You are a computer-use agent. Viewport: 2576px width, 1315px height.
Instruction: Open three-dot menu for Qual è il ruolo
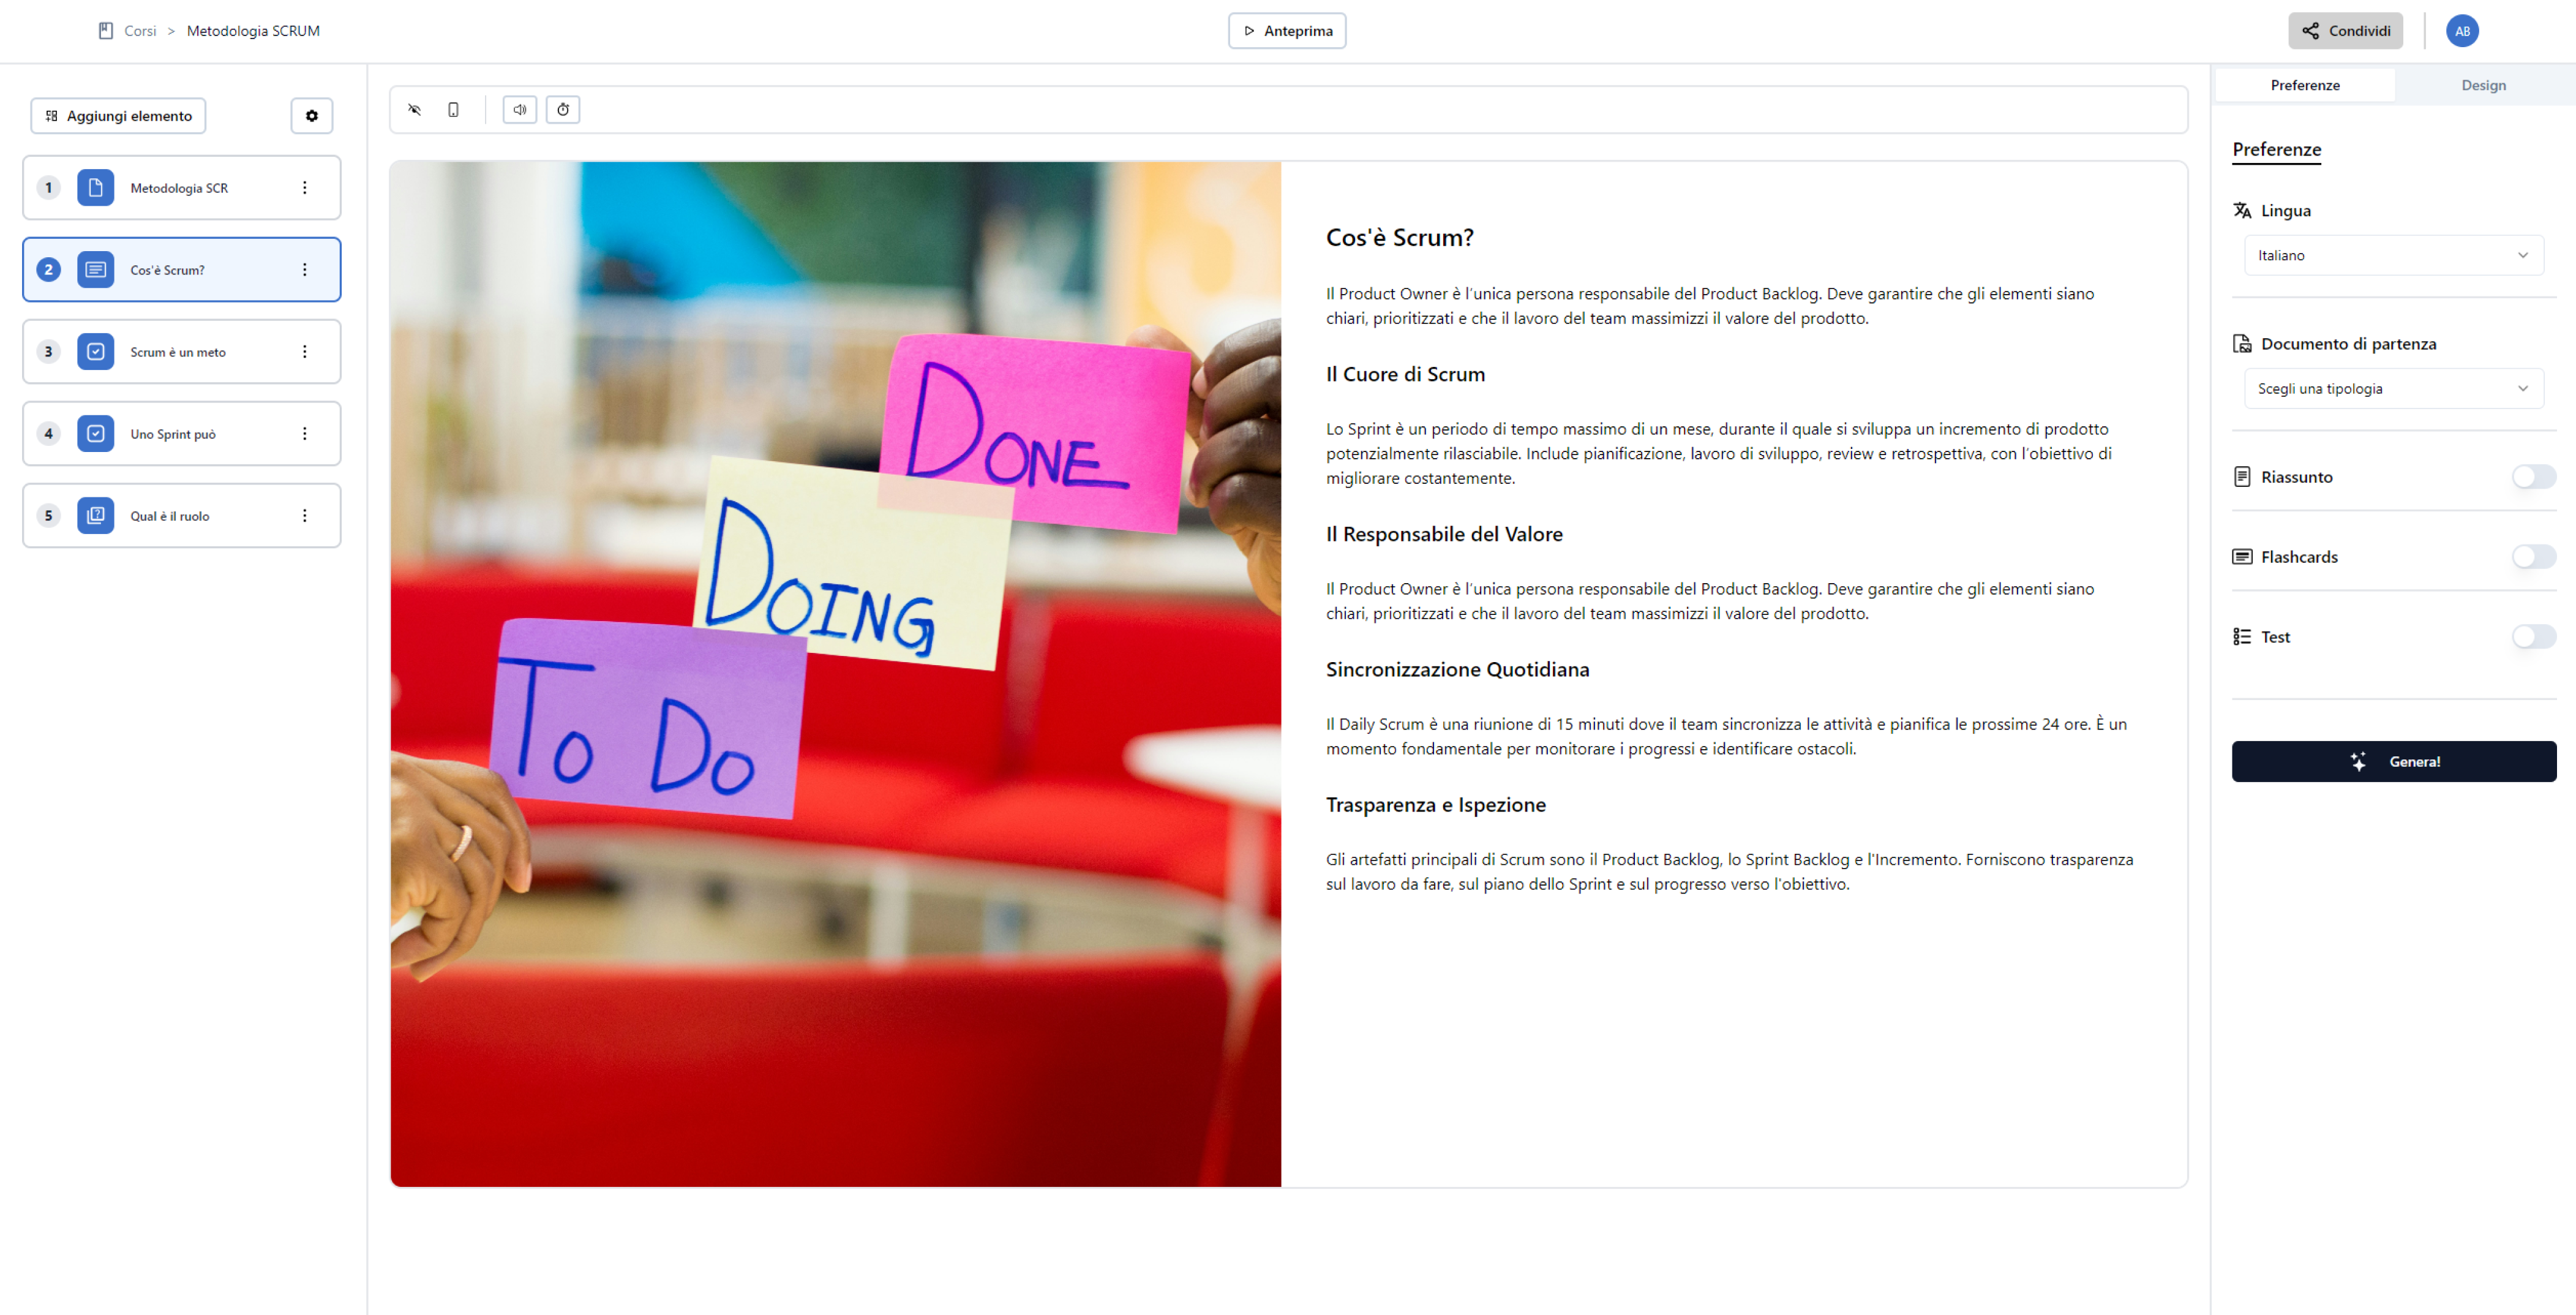click(x=305, y=516)
